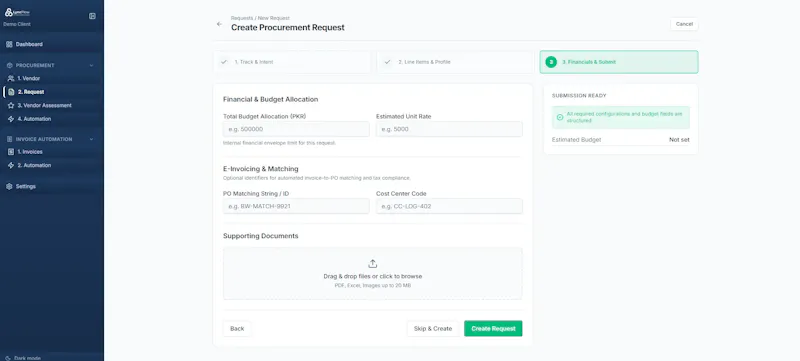Focus the Estimated Unit Rate field
Image resolution: width=800 pixels, height=361 pixels.
coord(449,129)
